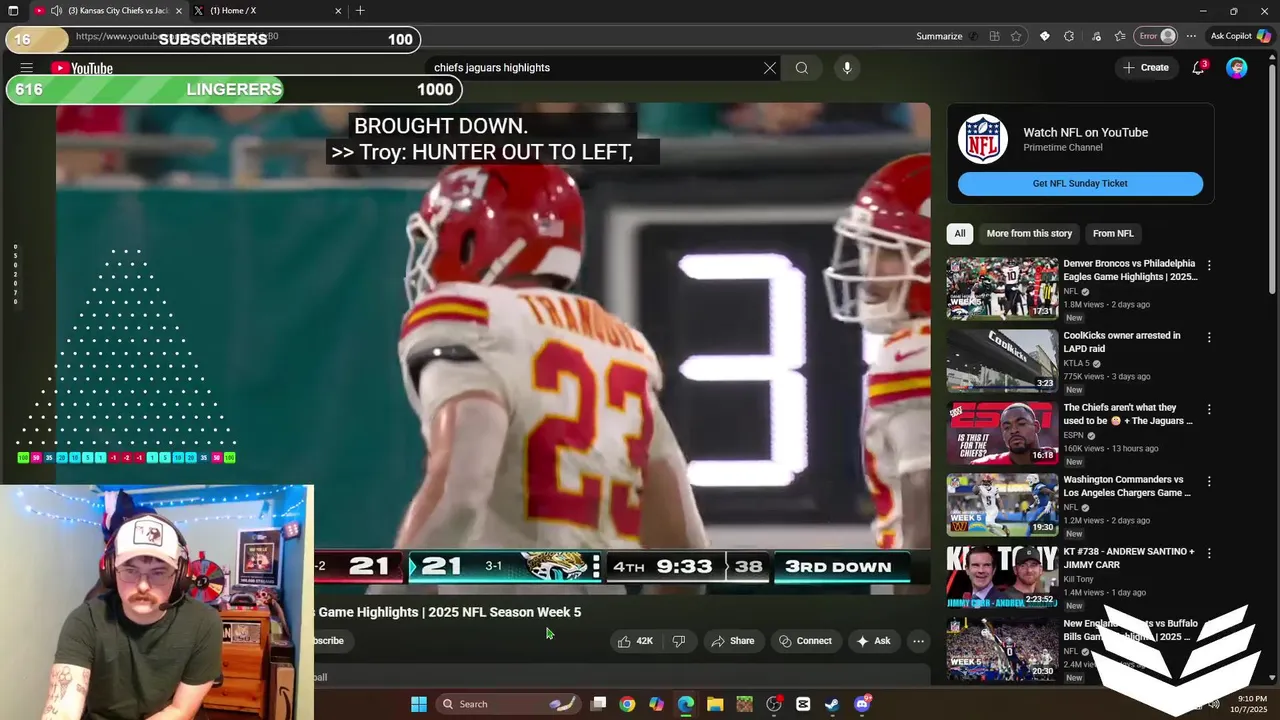The height and width of the screenshot is (720, 1280).
Task: Go to the YouTube home logo
Action: [x=82, y=68]
